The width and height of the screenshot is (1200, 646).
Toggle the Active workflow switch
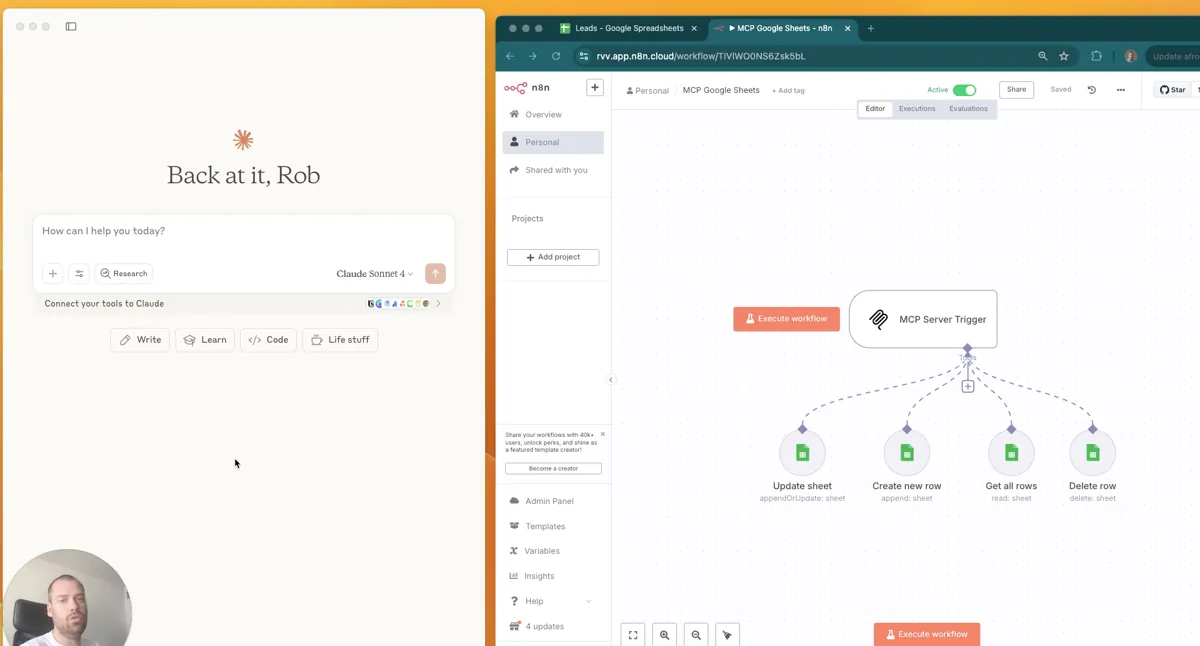(964, 90)
